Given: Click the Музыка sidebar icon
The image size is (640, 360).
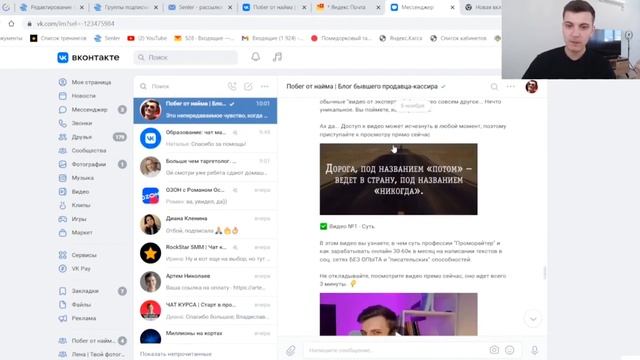Looking at the screenshot, I should point(62,178).
